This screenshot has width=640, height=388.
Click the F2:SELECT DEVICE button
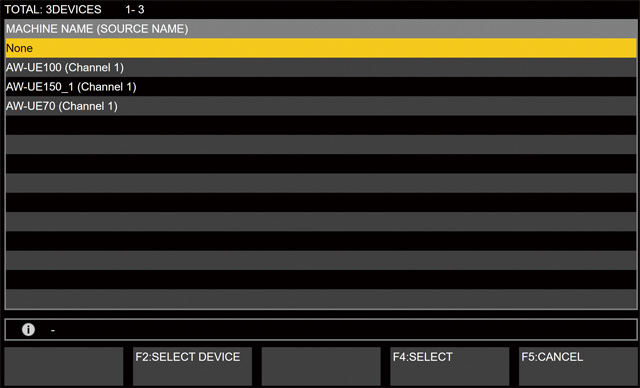click(x=192, y=366)
